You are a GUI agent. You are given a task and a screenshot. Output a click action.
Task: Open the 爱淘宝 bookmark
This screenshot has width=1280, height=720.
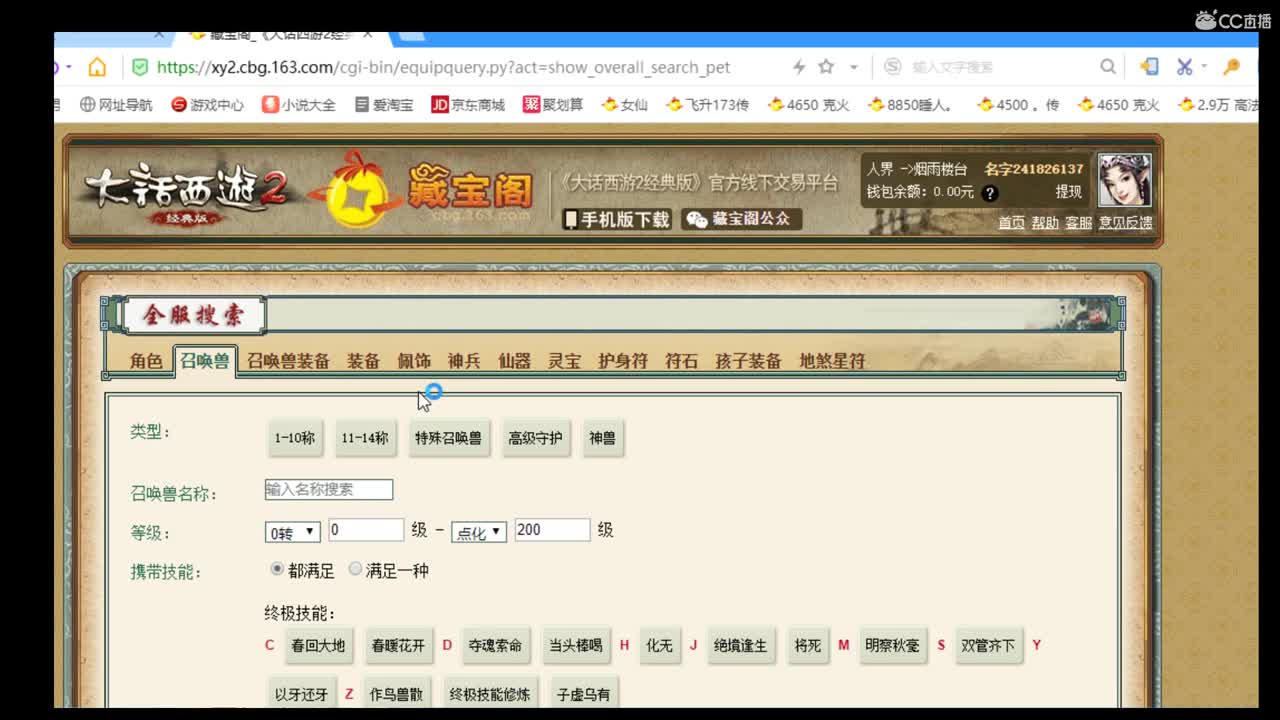coord(384,104)
